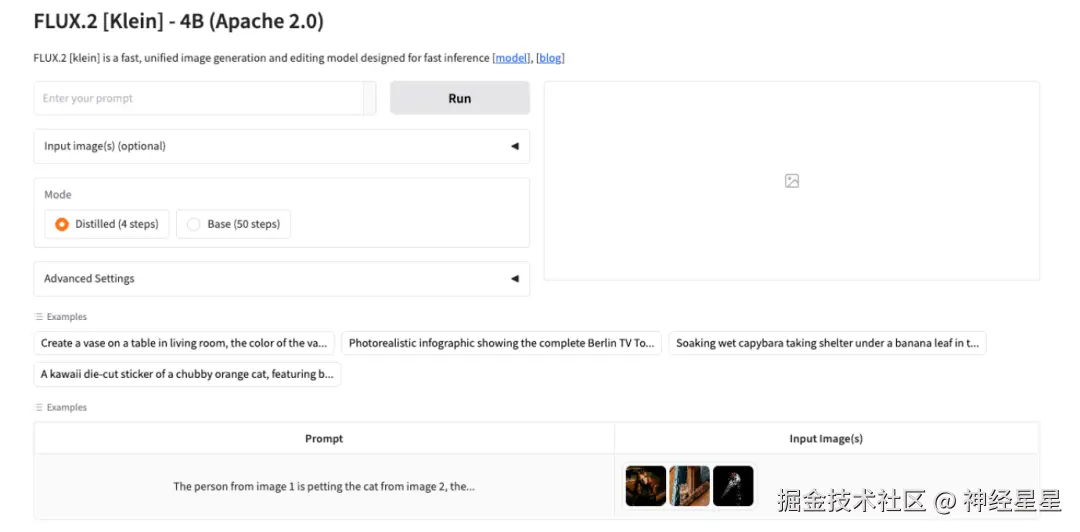Select the 'person from image 1' example row
Screen dimensions: 1080x532
click(324, 487)
